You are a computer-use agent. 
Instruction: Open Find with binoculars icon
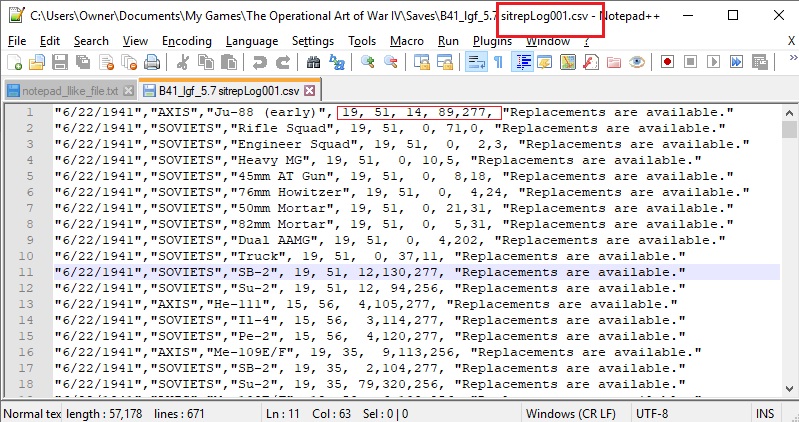point(313,62)
